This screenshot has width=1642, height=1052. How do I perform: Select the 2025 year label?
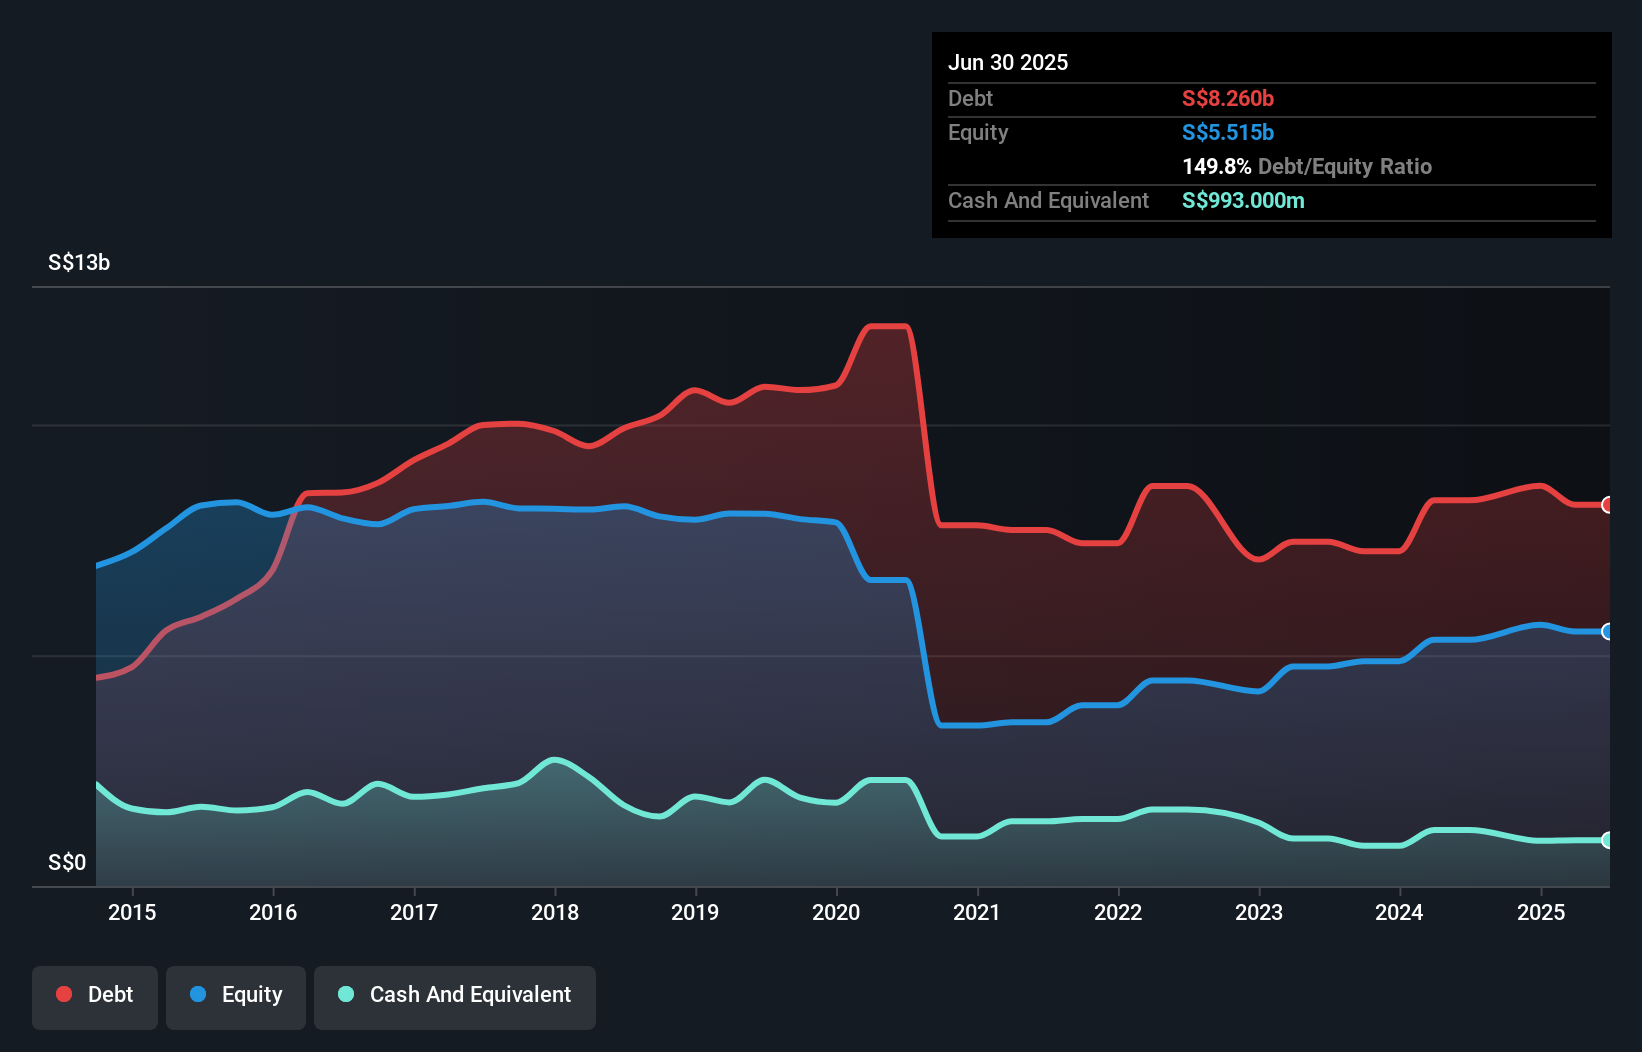click(x=1541, y=912)
